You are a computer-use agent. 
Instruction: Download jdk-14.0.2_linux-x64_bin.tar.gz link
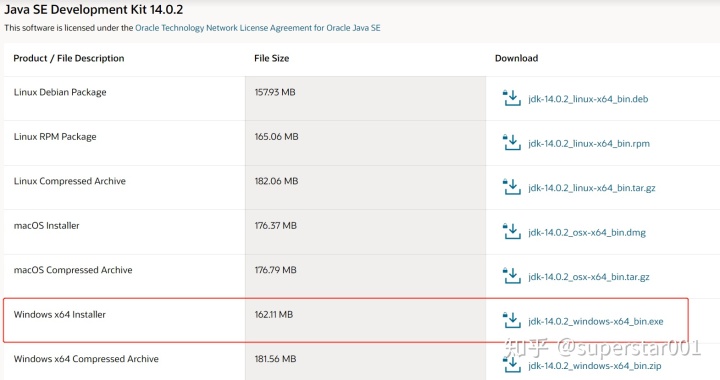(591, 188)
